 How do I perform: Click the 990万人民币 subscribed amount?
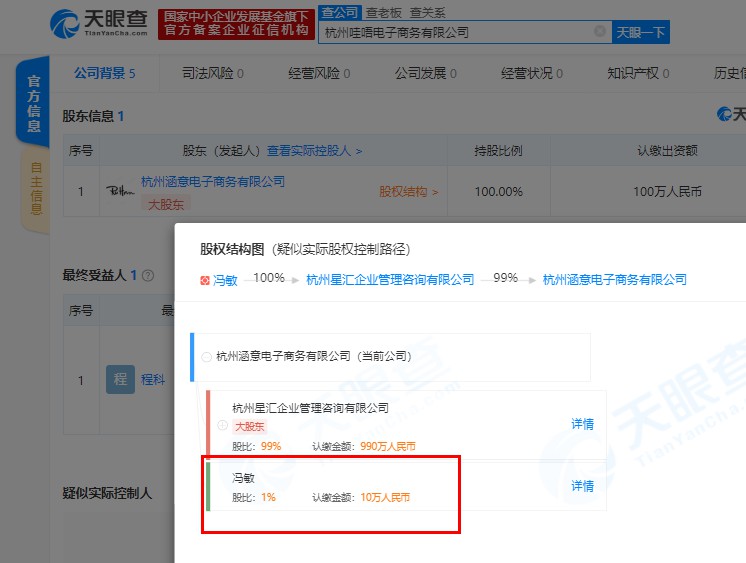point(388,446)
